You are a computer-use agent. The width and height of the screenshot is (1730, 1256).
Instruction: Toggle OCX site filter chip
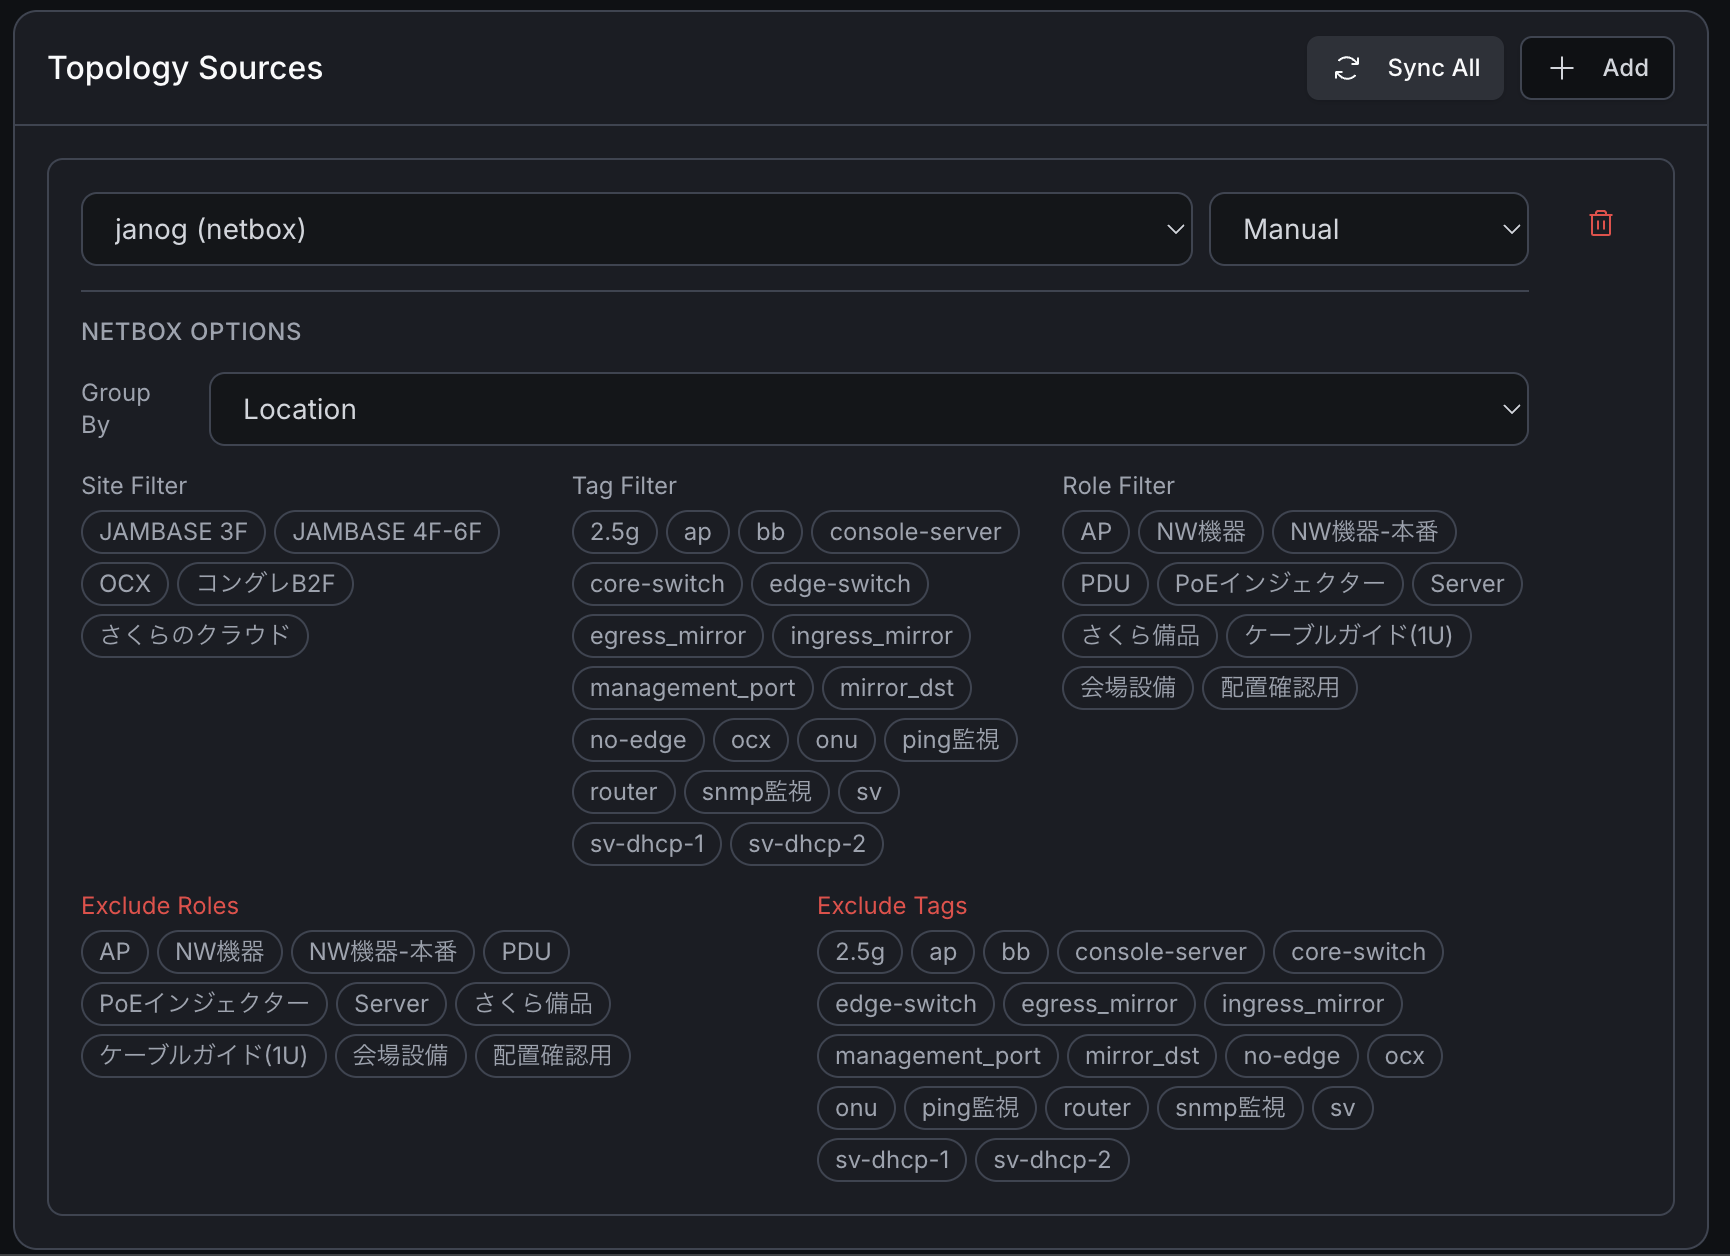[x=125, y=584]
